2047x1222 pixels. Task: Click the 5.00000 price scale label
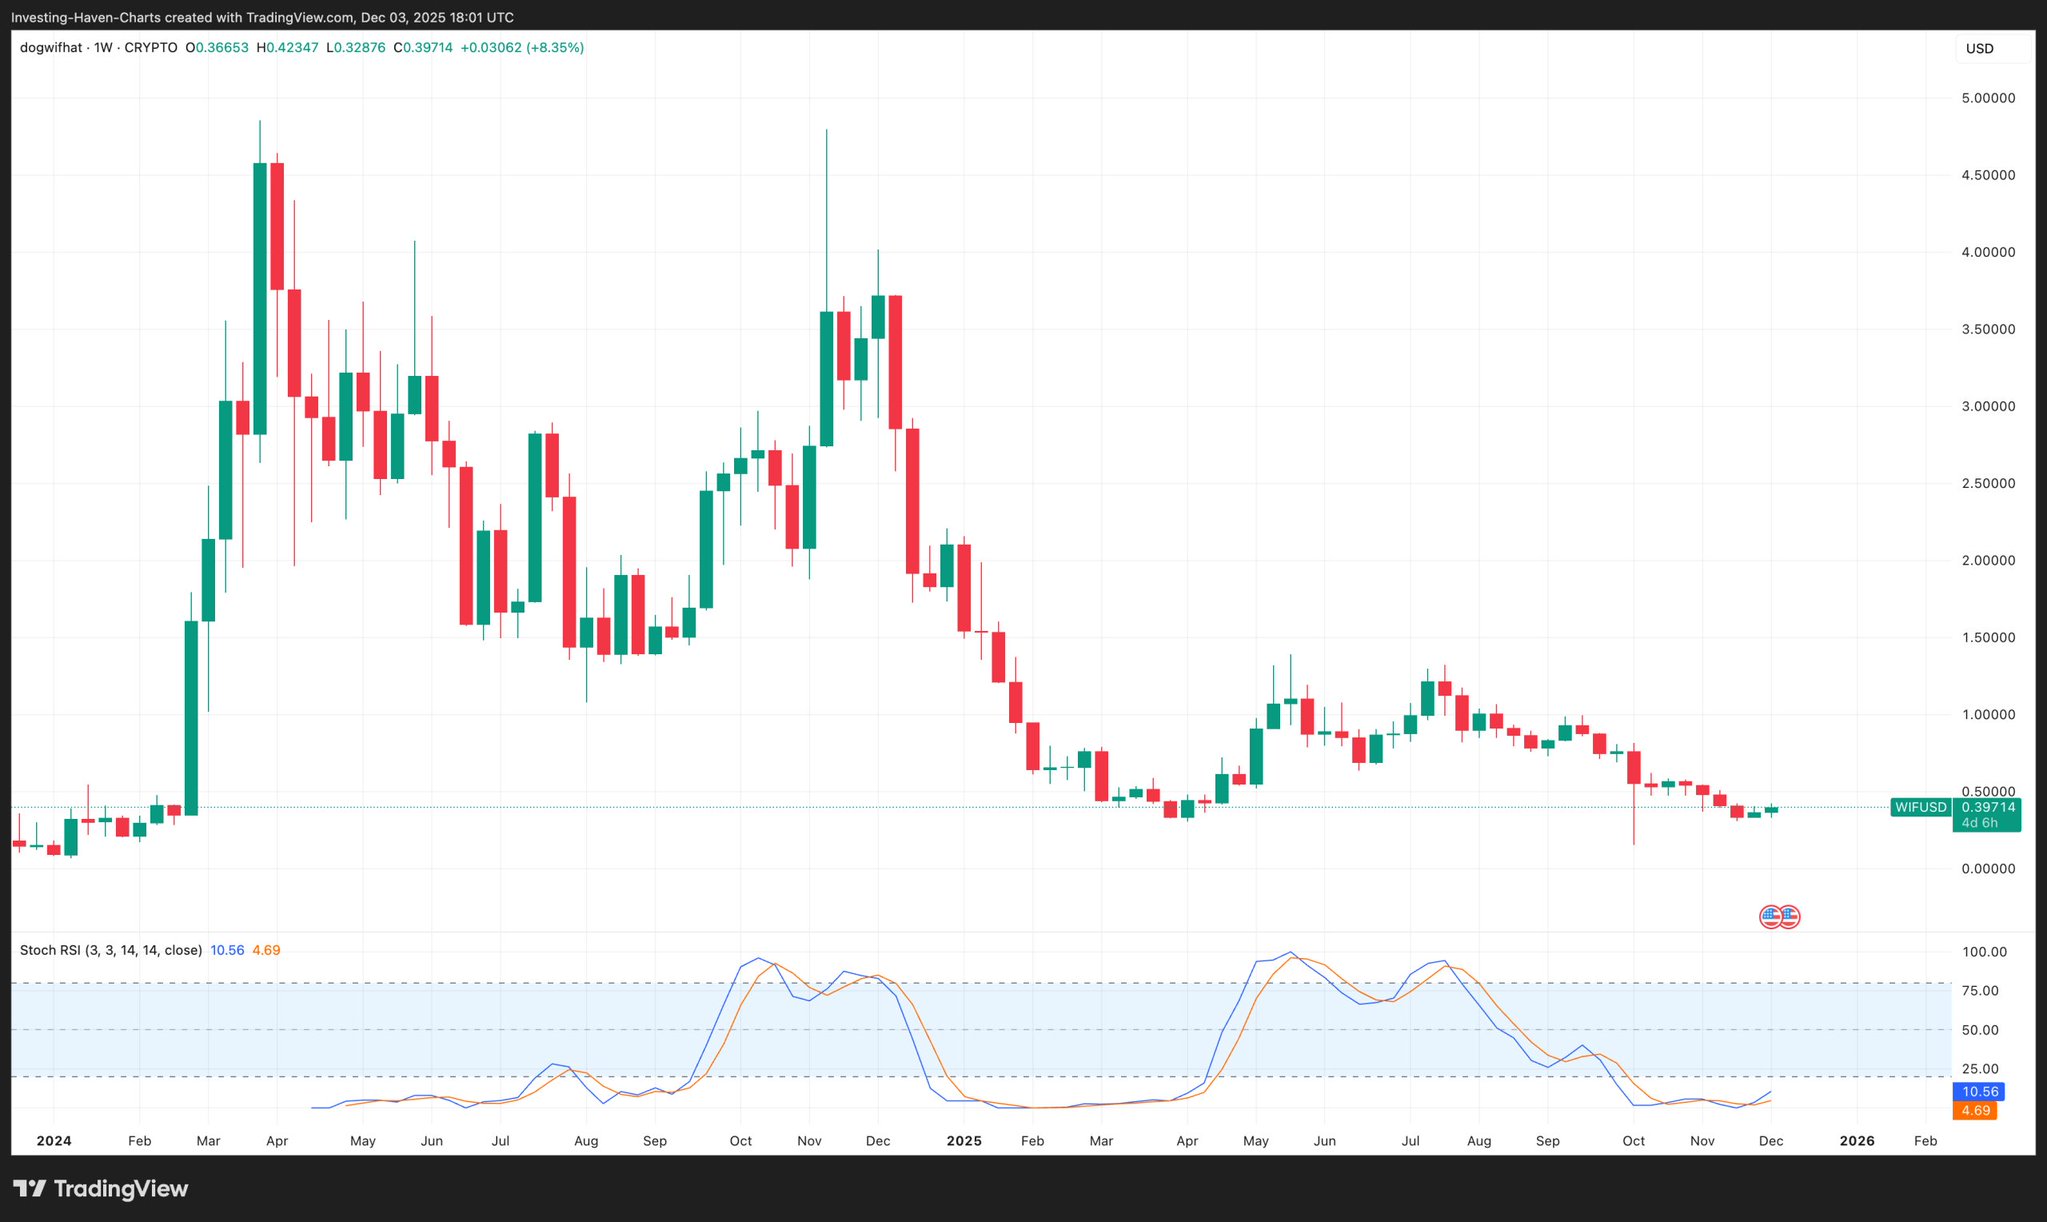1987,98
